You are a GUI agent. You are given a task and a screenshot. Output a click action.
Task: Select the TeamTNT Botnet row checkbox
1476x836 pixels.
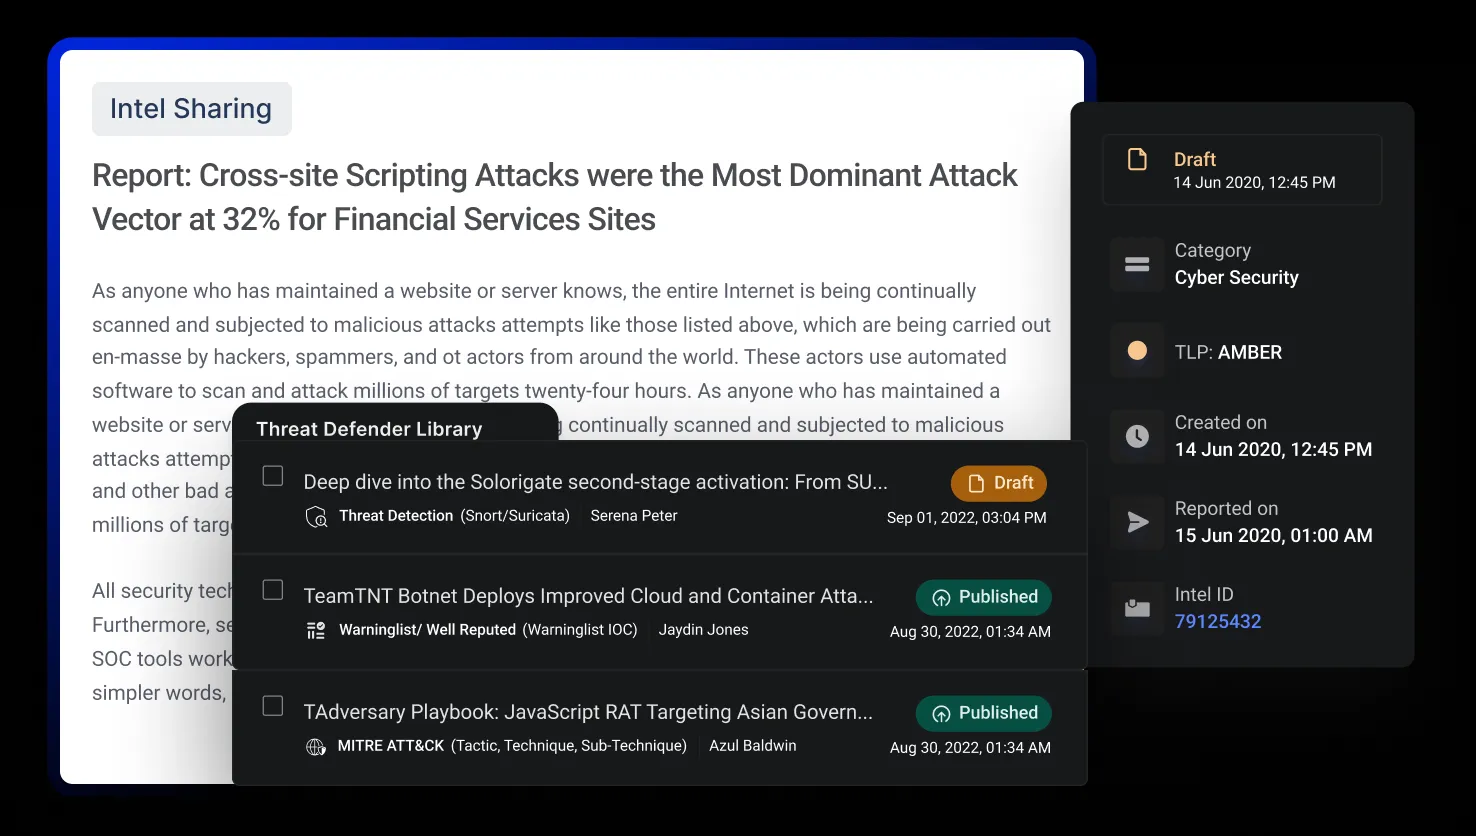coord(273,590)
